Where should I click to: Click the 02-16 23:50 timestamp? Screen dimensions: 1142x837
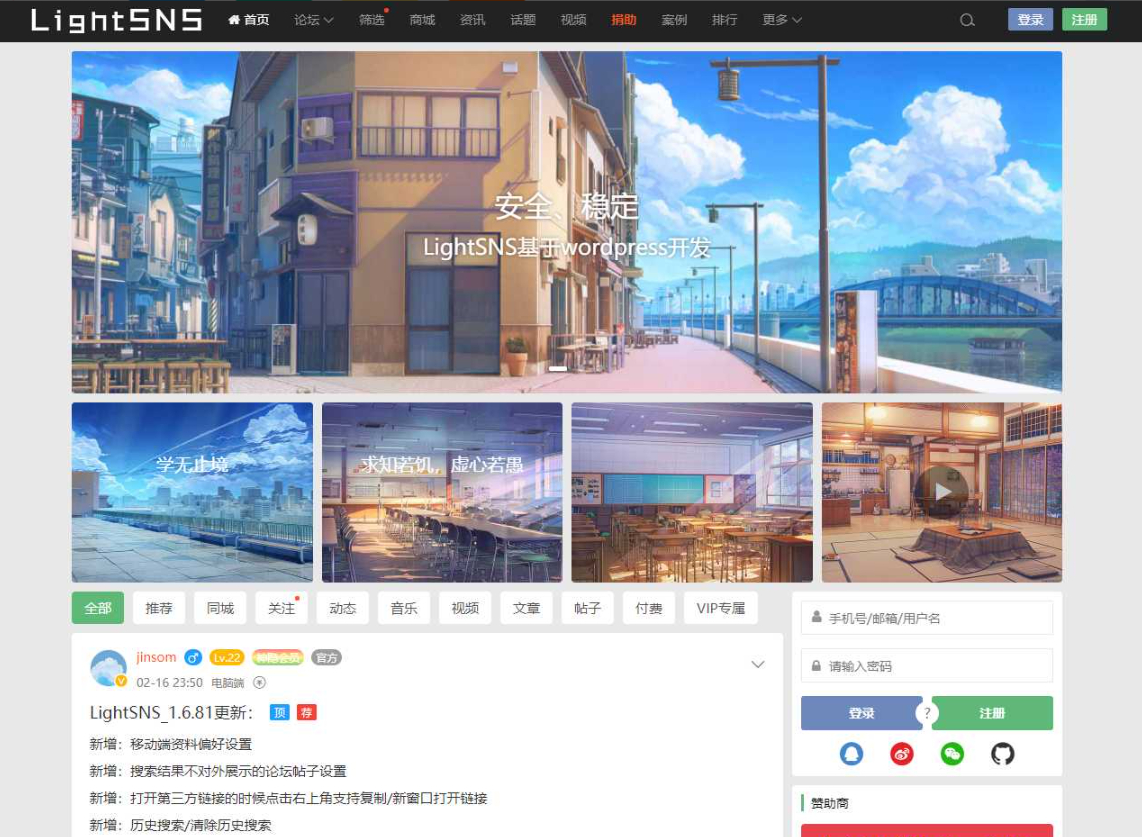169,683
